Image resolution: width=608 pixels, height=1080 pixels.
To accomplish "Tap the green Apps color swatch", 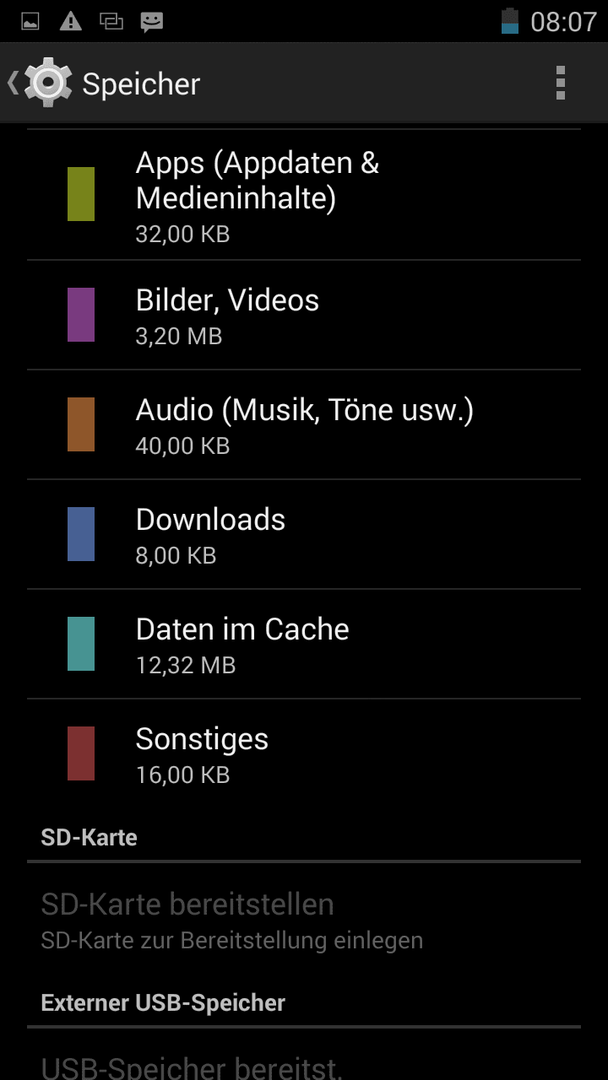I will [81, 194].
